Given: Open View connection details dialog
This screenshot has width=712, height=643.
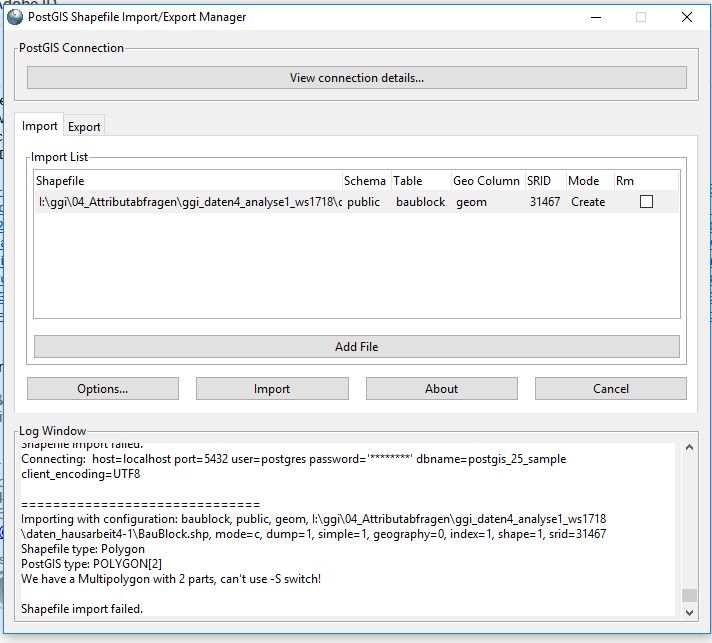Looking at the screenshot, I should (x=356, y=78).
